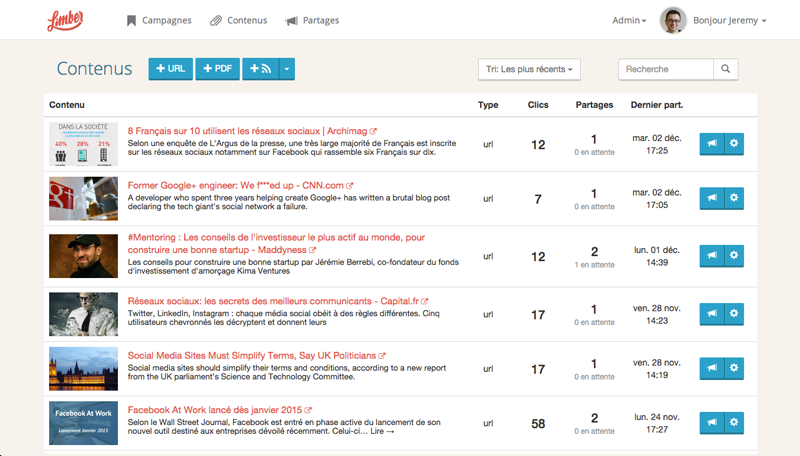Open settings gear for 'Former Google+ engineer' row
This screenshot has width=800, height=456.
point(734,198)
